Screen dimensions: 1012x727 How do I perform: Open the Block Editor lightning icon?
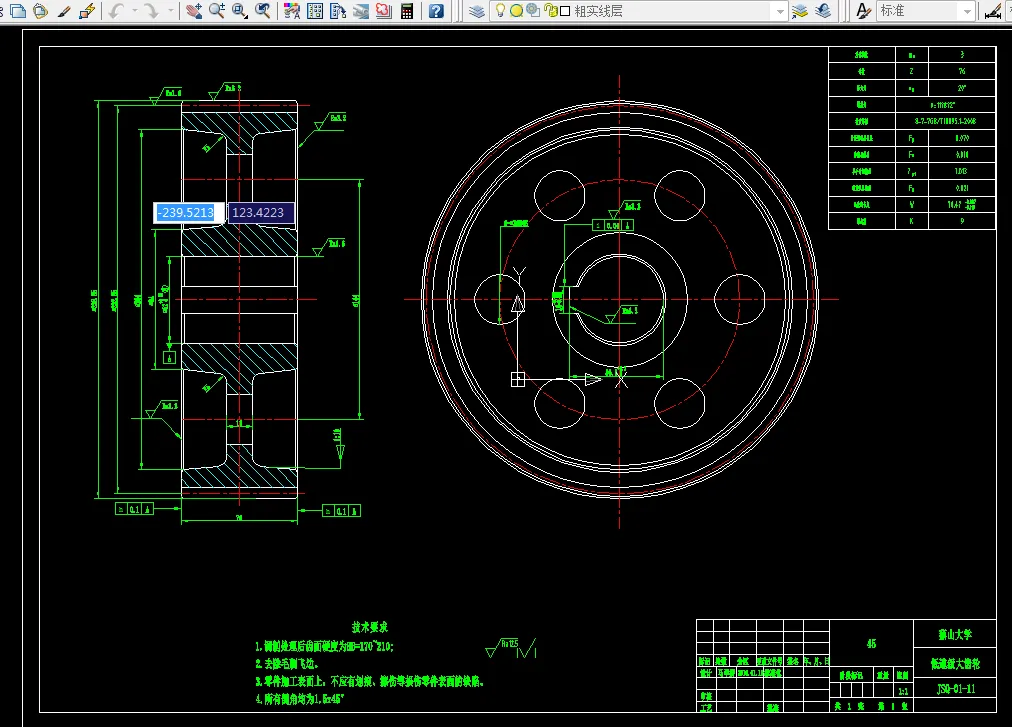coord(87,11)
